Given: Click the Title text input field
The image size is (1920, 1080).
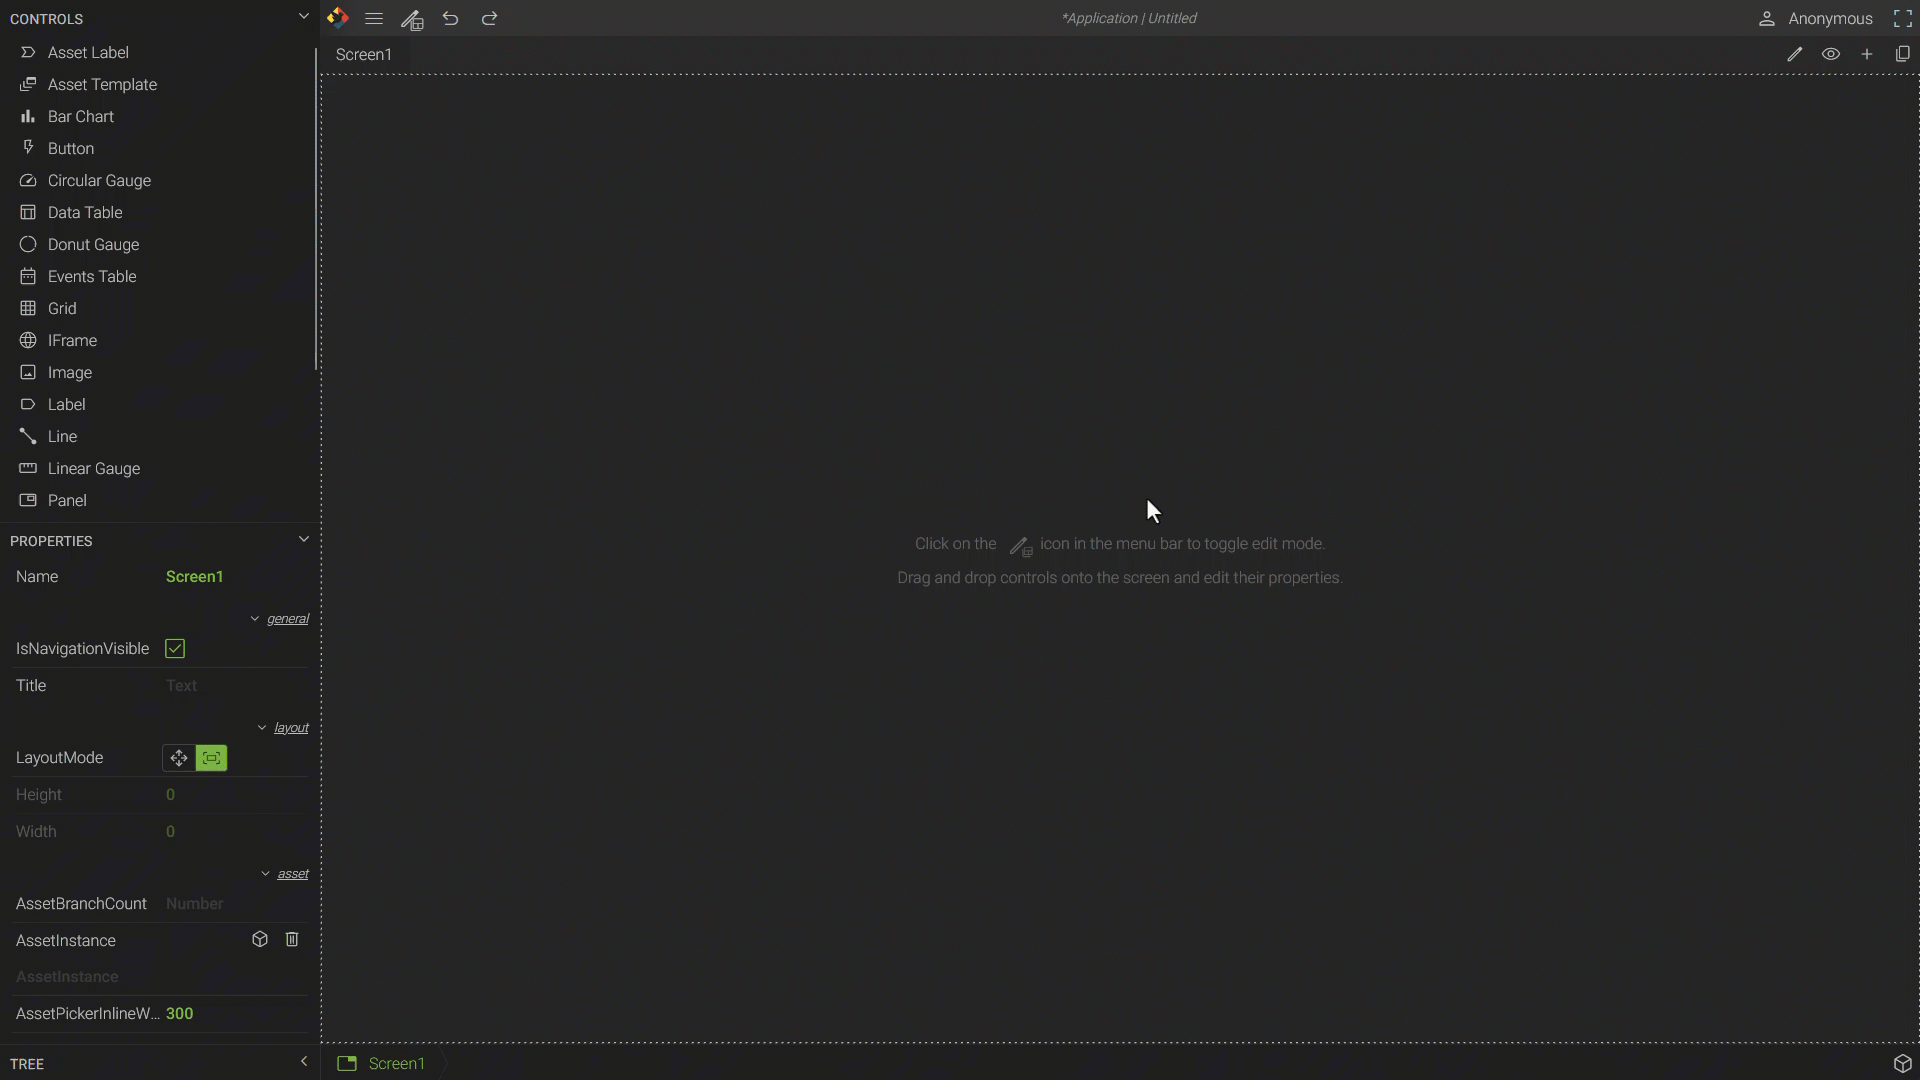Looking at the screenshot, I should pos(235,686).
